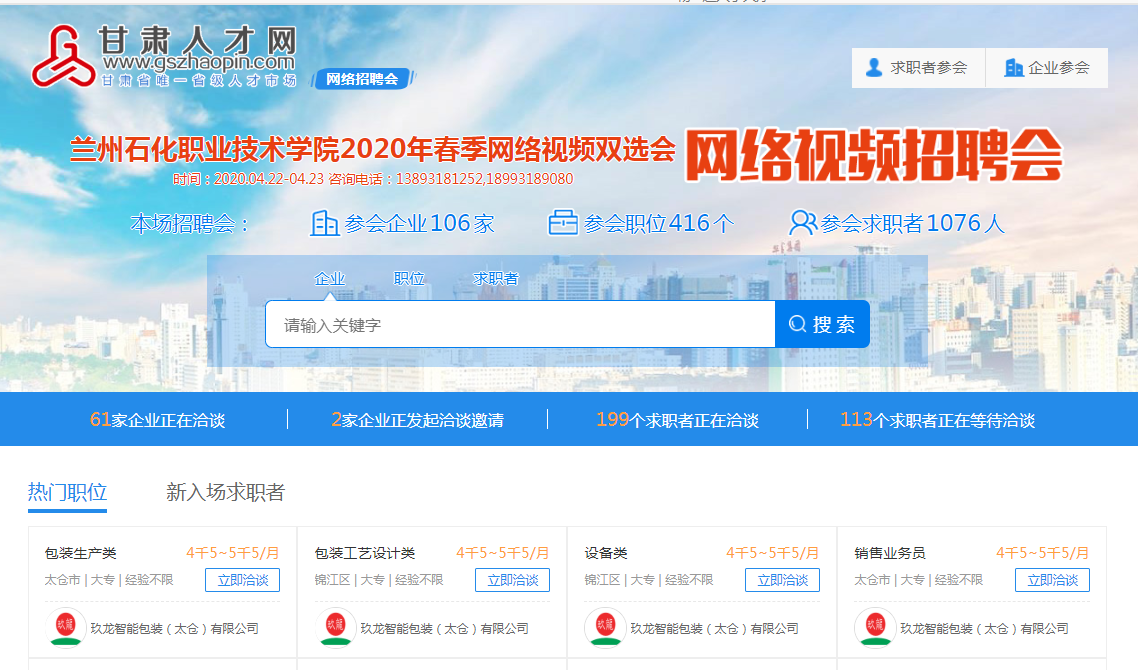Click 2家企业正发起洽谈邀请 status
The height and width of the screenshot is (670, 1138).
coord(417,420)
